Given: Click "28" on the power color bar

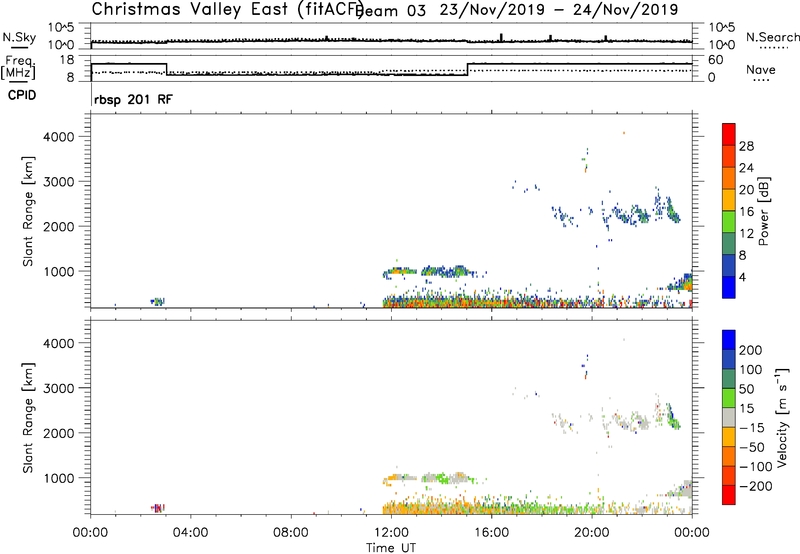Looking at the screenshot, I should tap(746, 146).
